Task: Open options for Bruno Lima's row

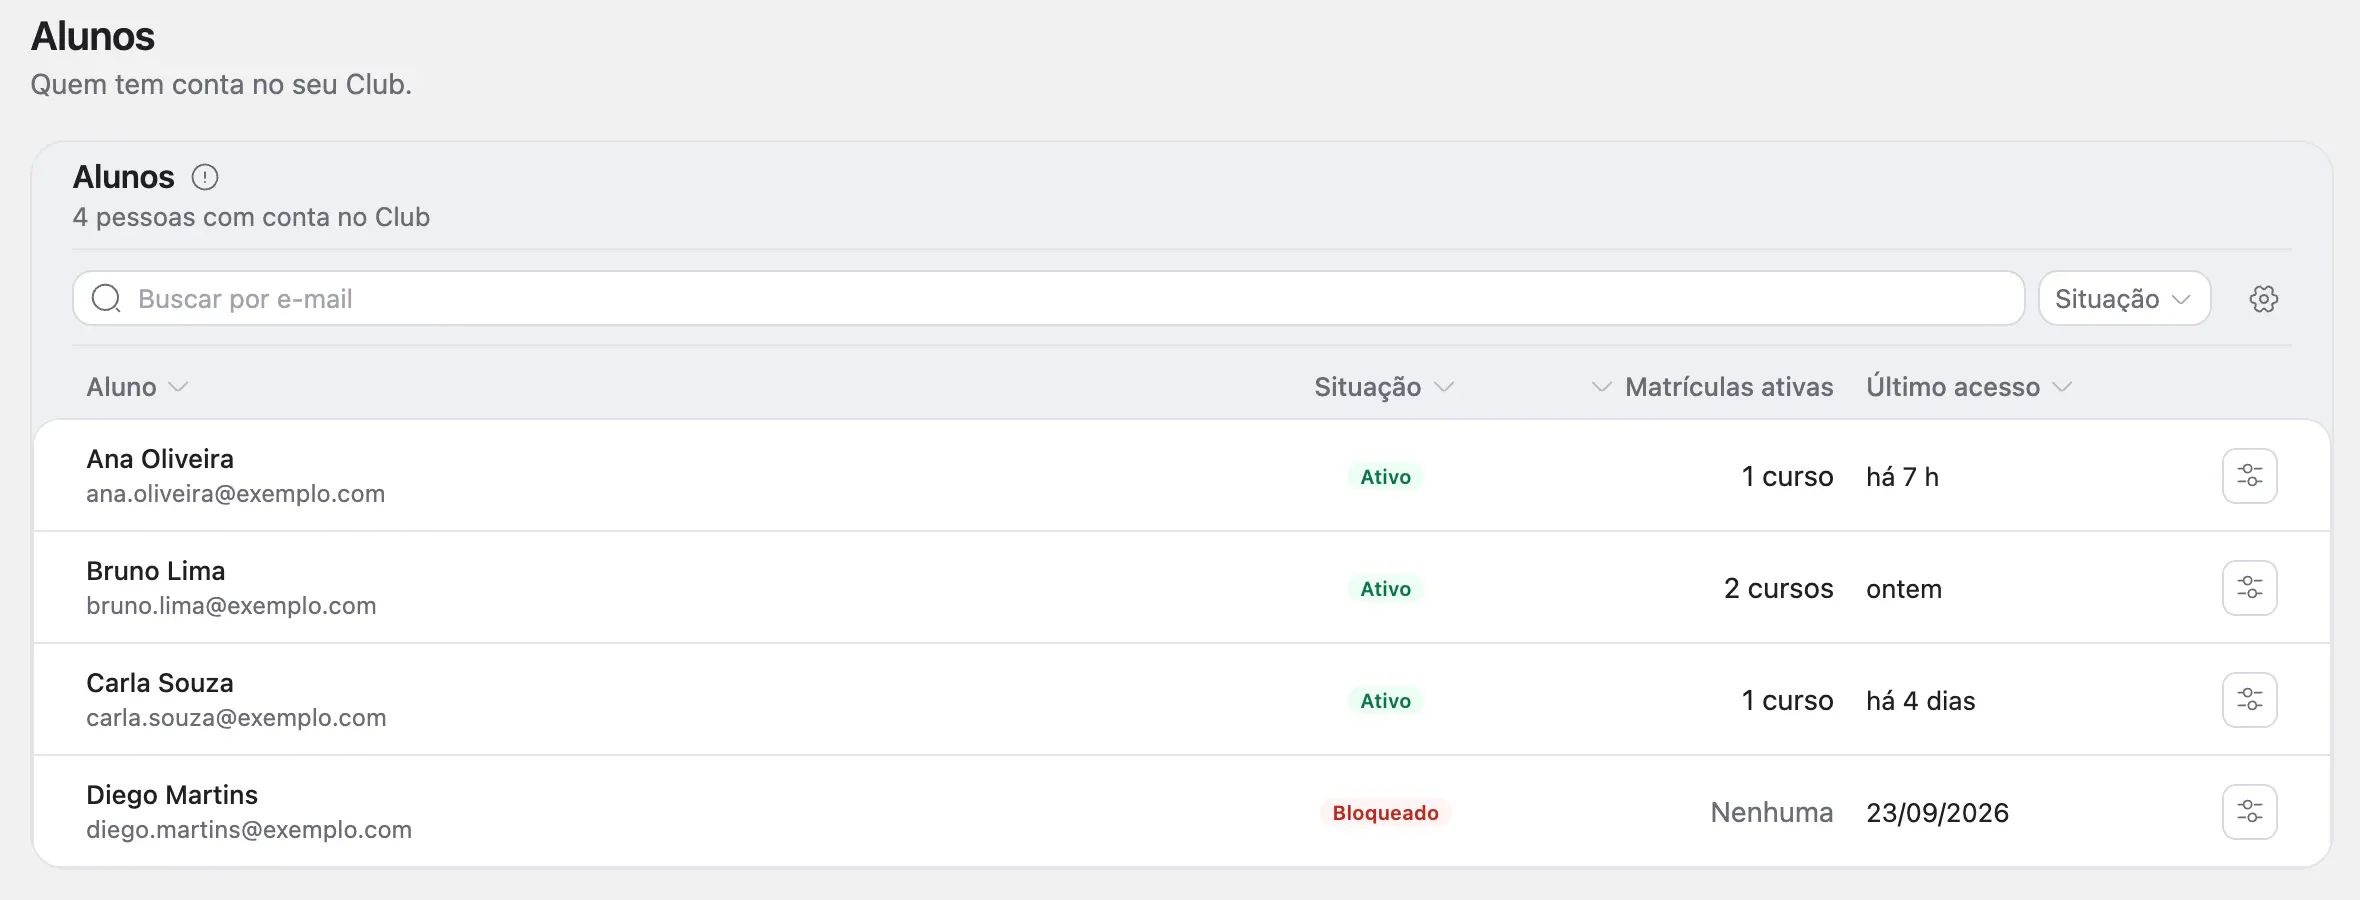Action: coord(2250,588)
